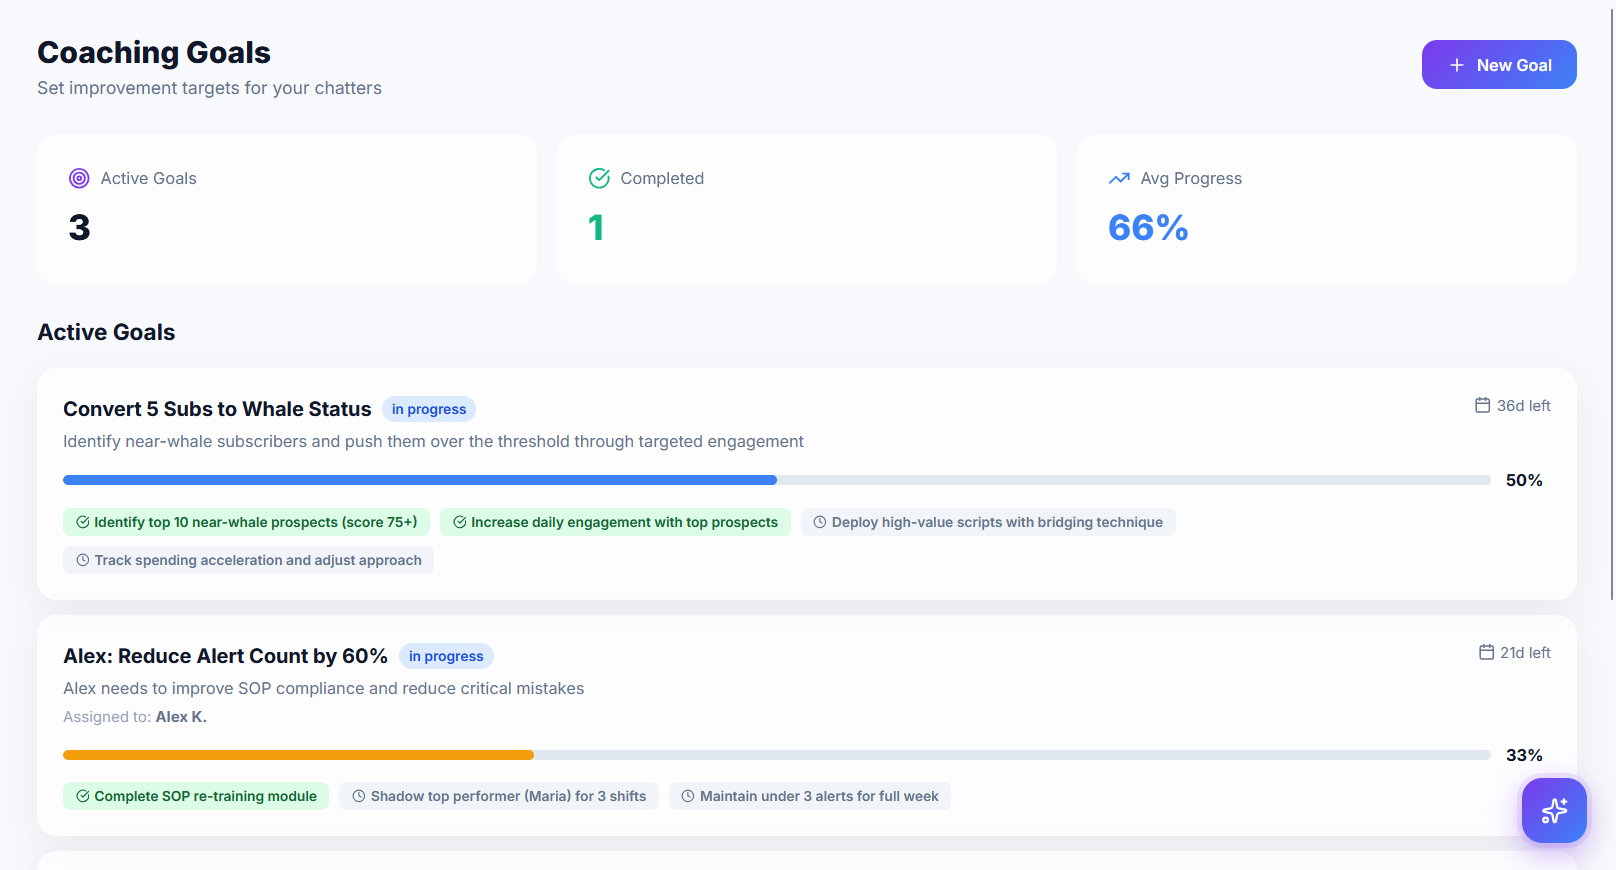Toggle the Identify top 10 near-whale prospects step
The width and height of the screenshot is (1616, 870).
click(246, 522)
